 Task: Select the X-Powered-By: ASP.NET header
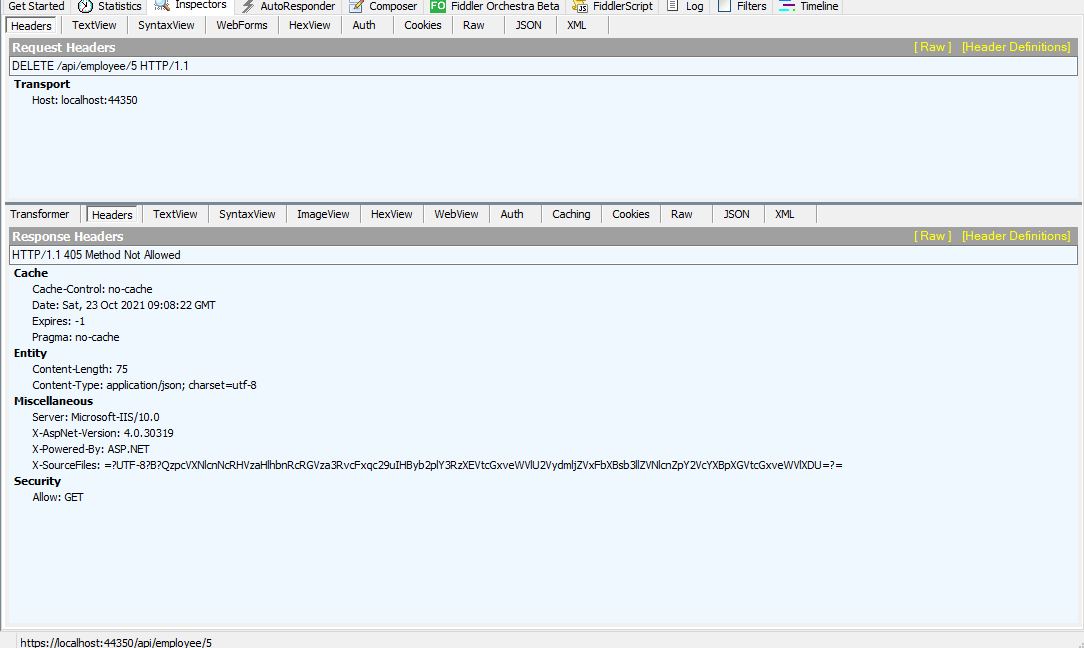[x=91, y=449]
